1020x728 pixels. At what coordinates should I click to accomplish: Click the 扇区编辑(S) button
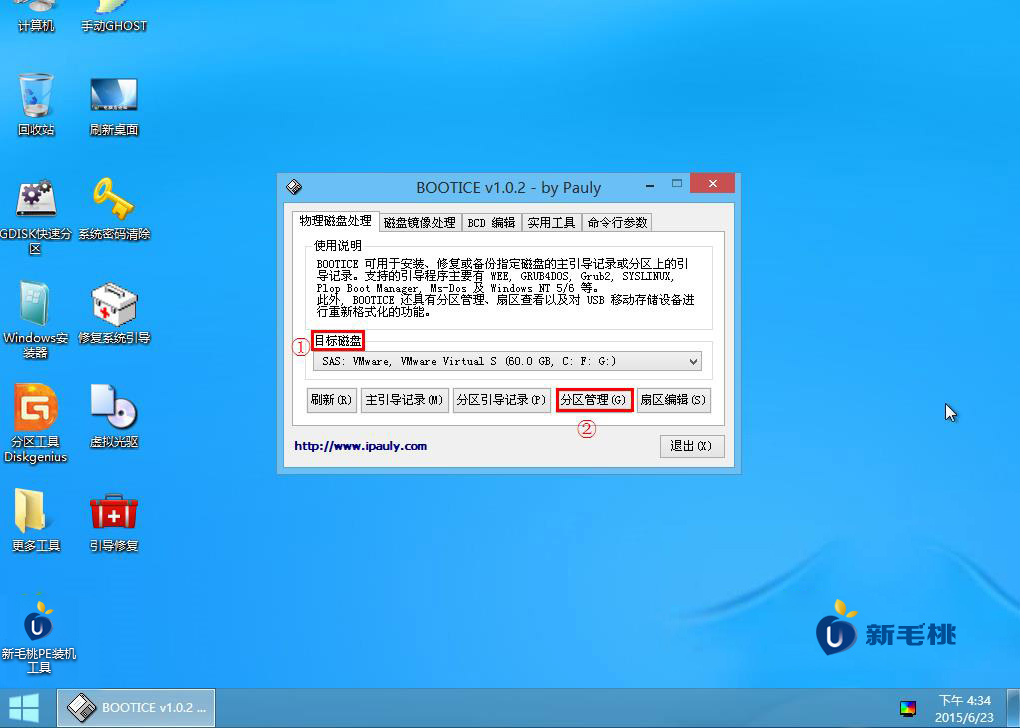click(x=673, y=400)
